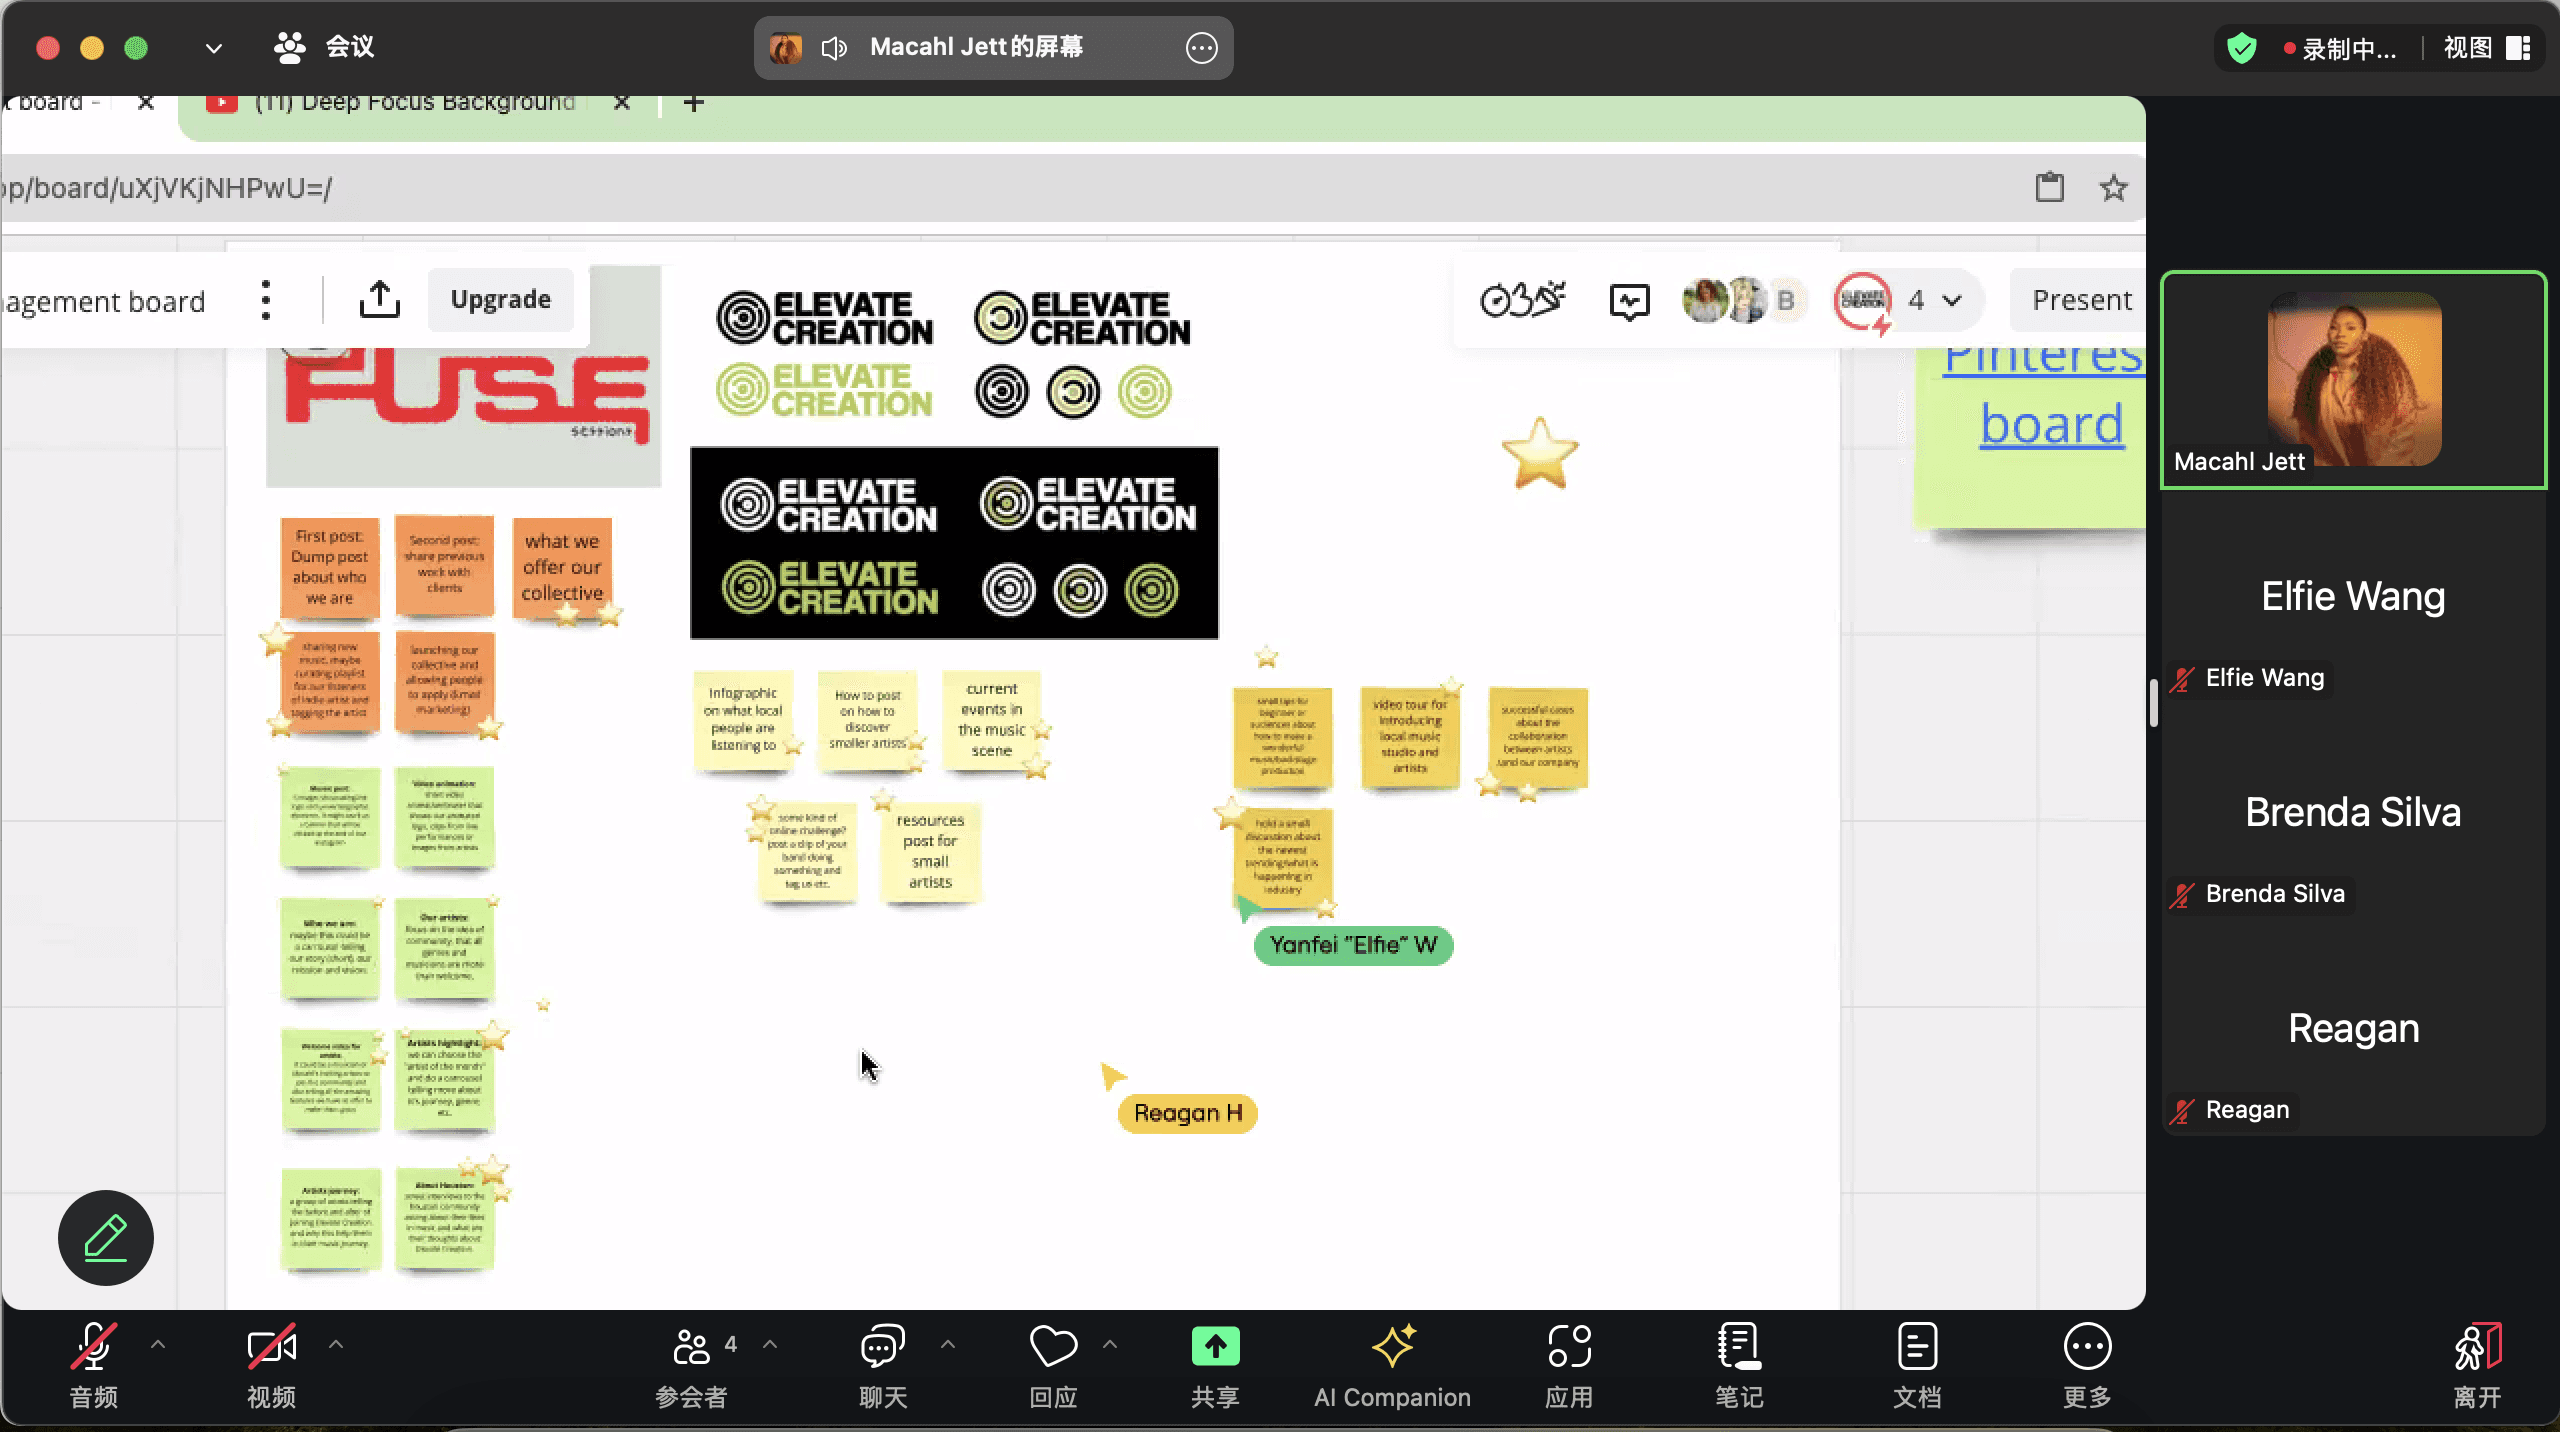Click the green share screen icon
The image size is (2560, 1432).
point(1215,1346)
